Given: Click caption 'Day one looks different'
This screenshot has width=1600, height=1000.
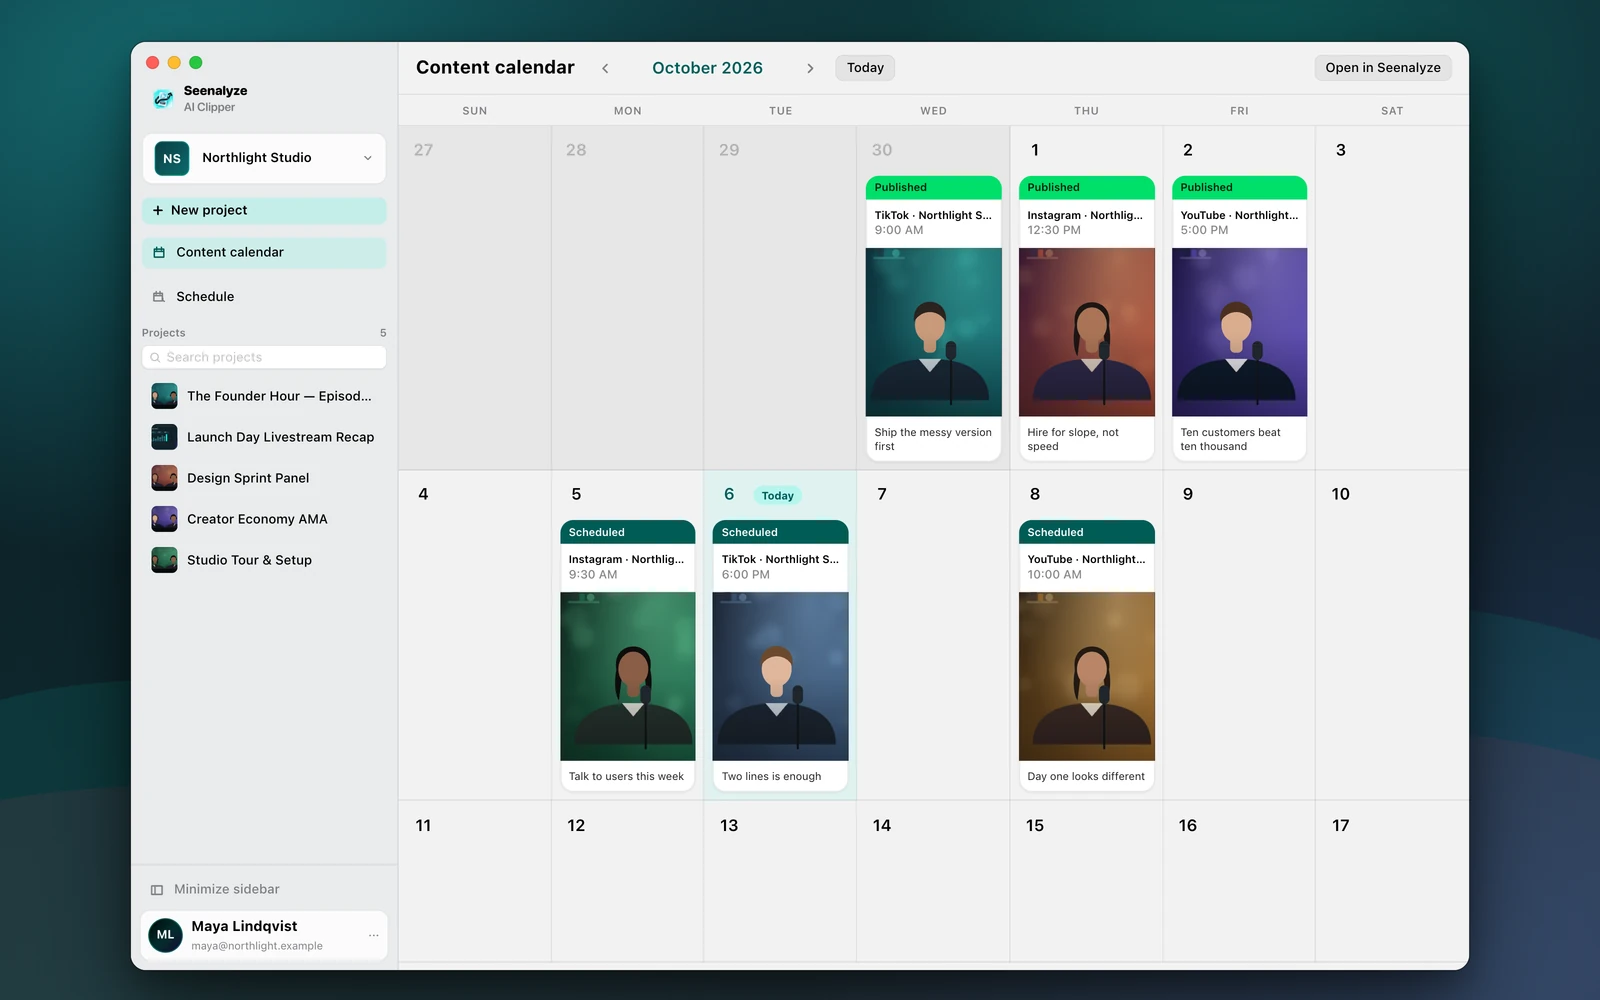Looking at the screenshot, I should [x=1086, y=777].
